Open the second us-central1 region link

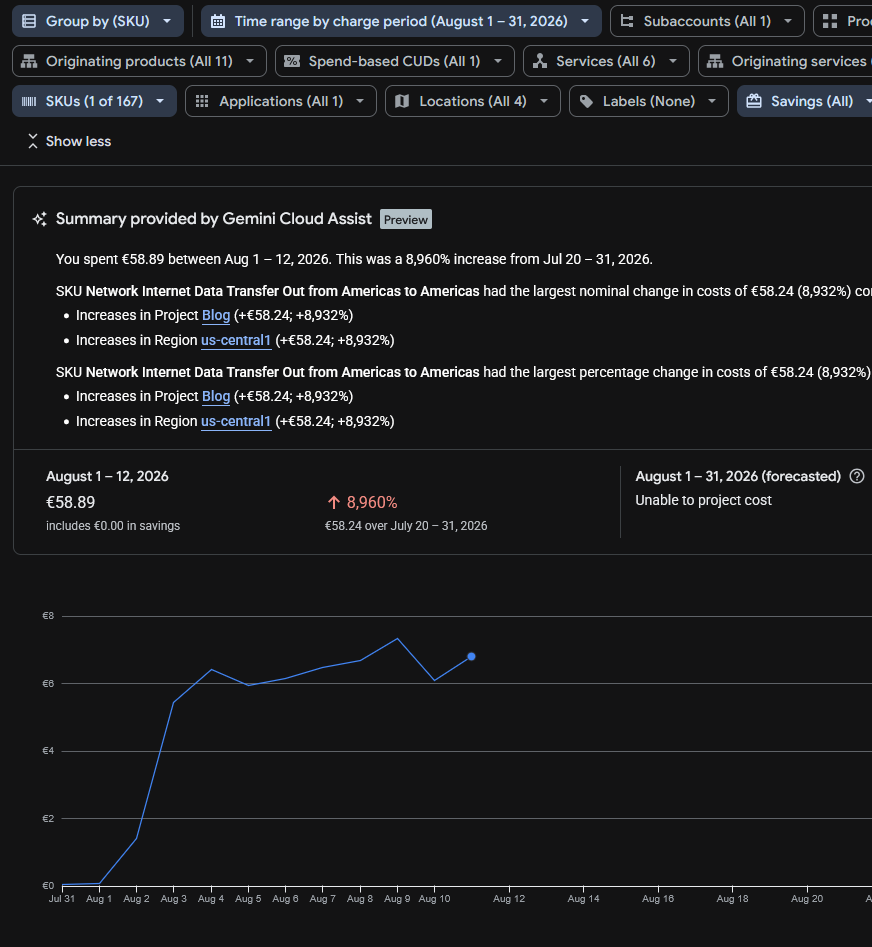click(236, 421)
